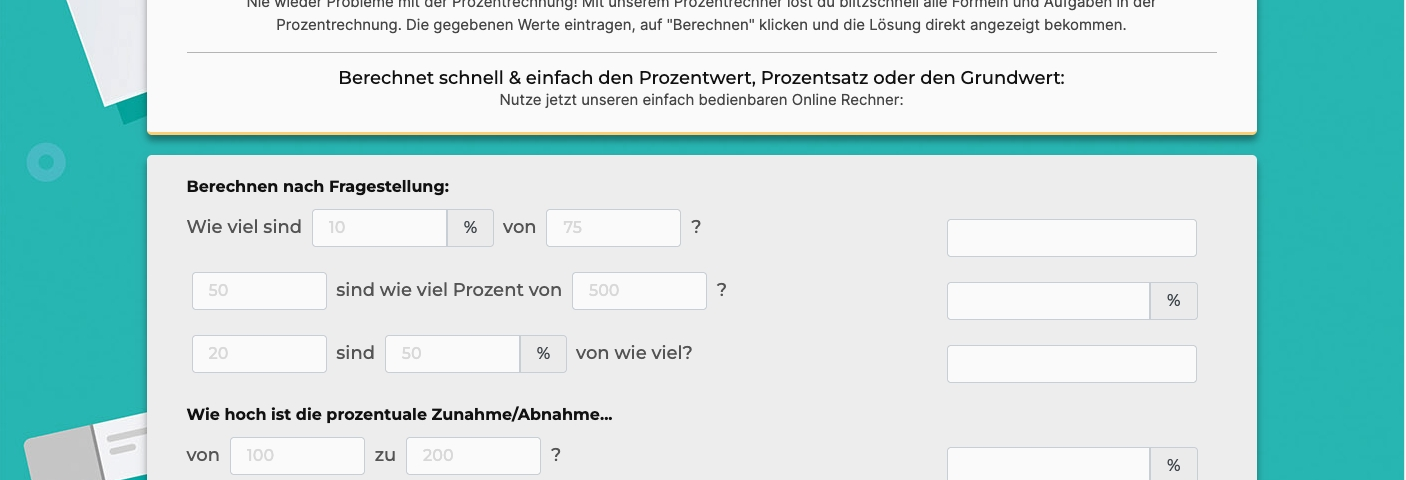Click the ring circle icon on teal background
Image resolution: width=1406 pixels, height=480 pixels.
(x=46, y=162)
